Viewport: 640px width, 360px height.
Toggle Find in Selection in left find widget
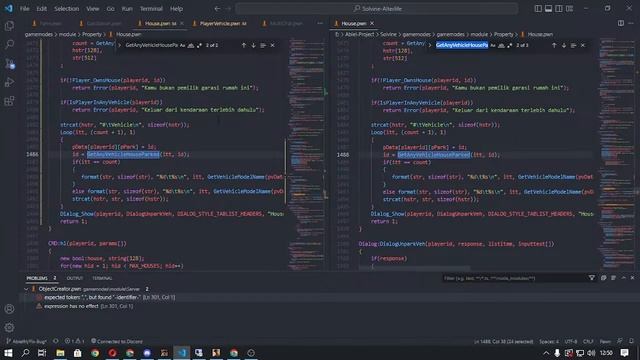coord(263,45)
